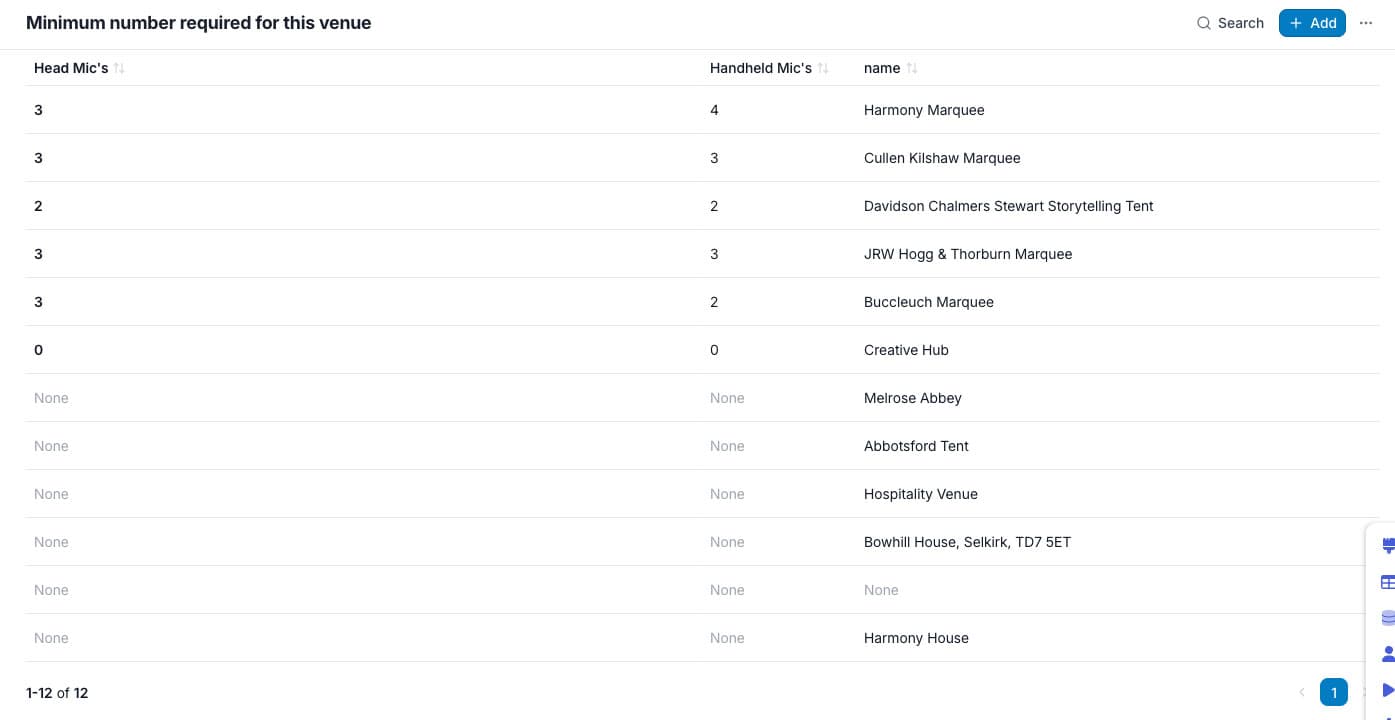The image size is (1395, 720).
Task: Sort by name column arrows
Action: click(912, 68)
